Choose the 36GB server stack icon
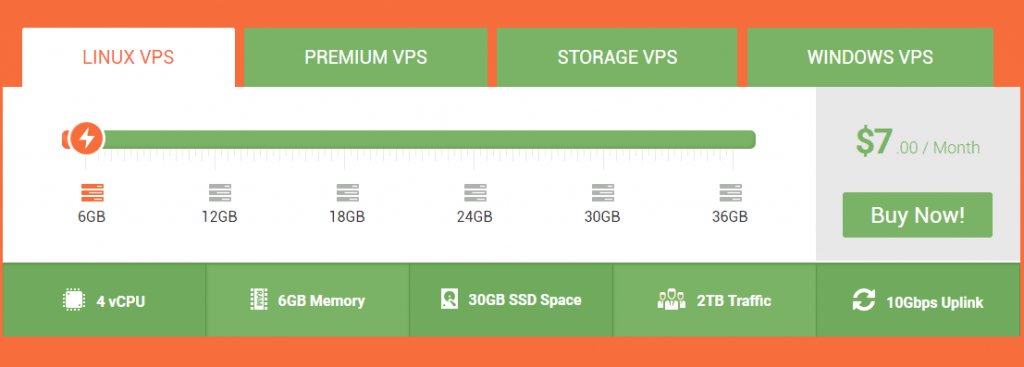Viewport: 1024px width, 367px height. (731, 193)
